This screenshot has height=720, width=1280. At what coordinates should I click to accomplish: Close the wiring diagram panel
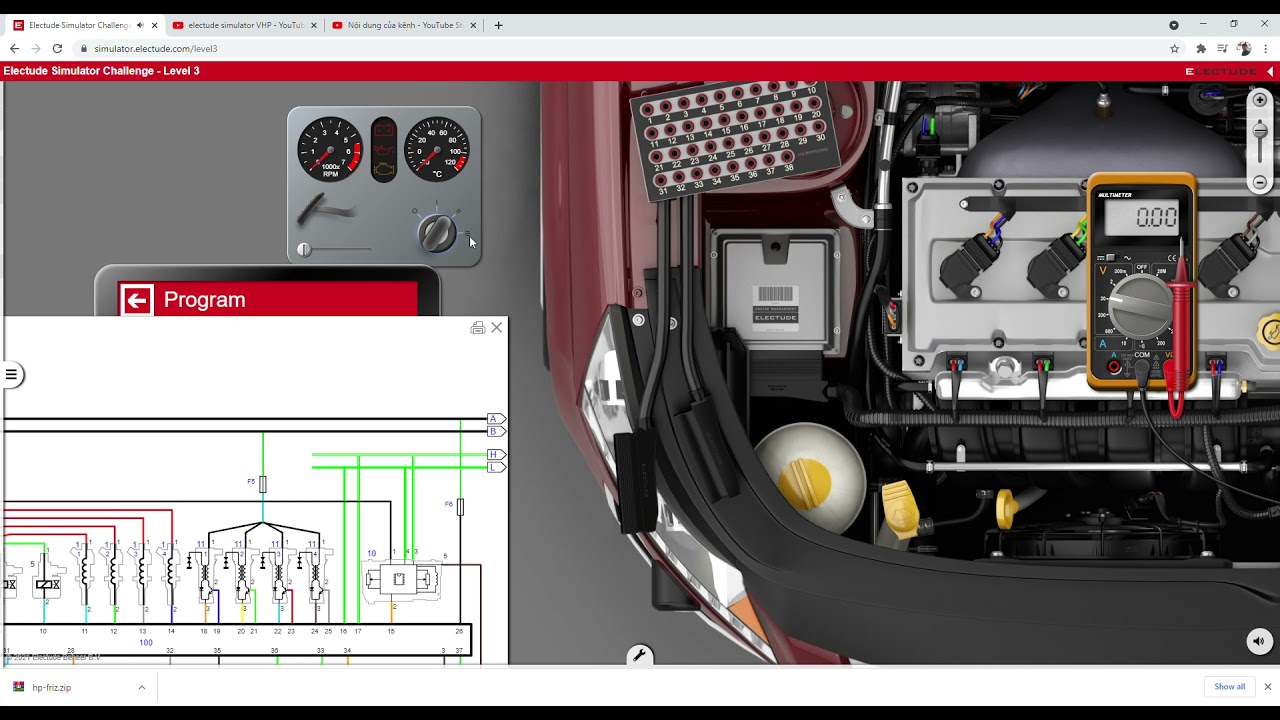pyautogui.click(x=497, y=328)
